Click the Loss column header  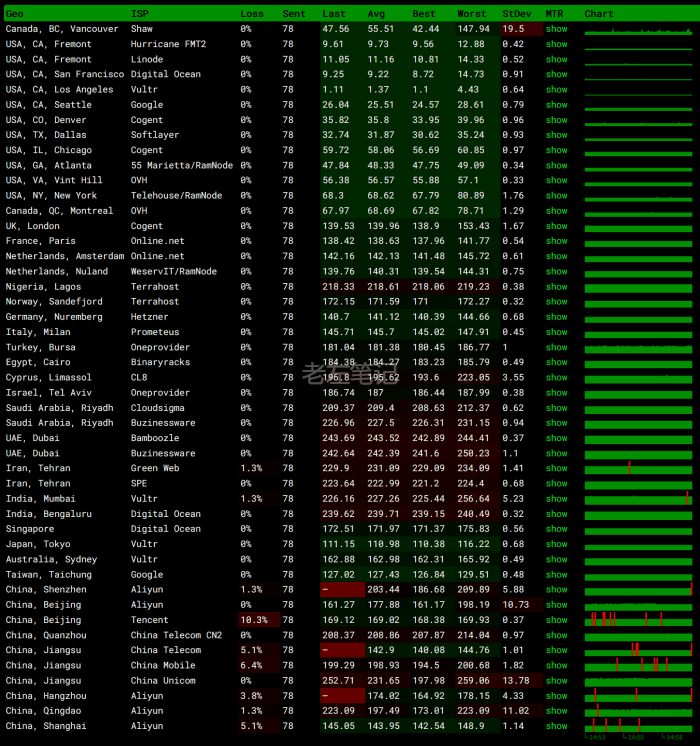click(x=252, y=14)
